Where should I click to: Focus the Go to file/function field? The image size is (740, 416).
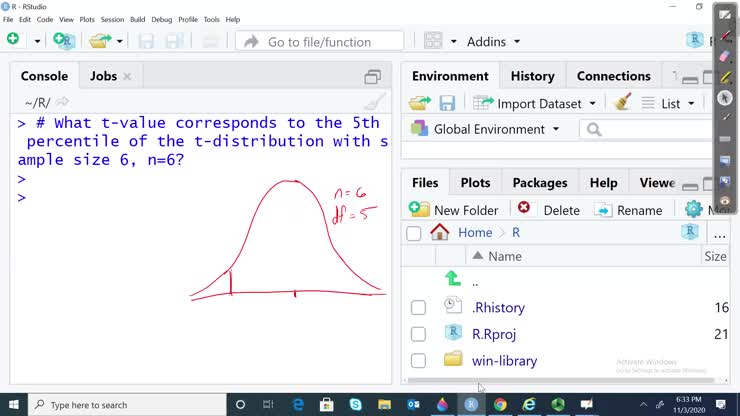point(320,42)
